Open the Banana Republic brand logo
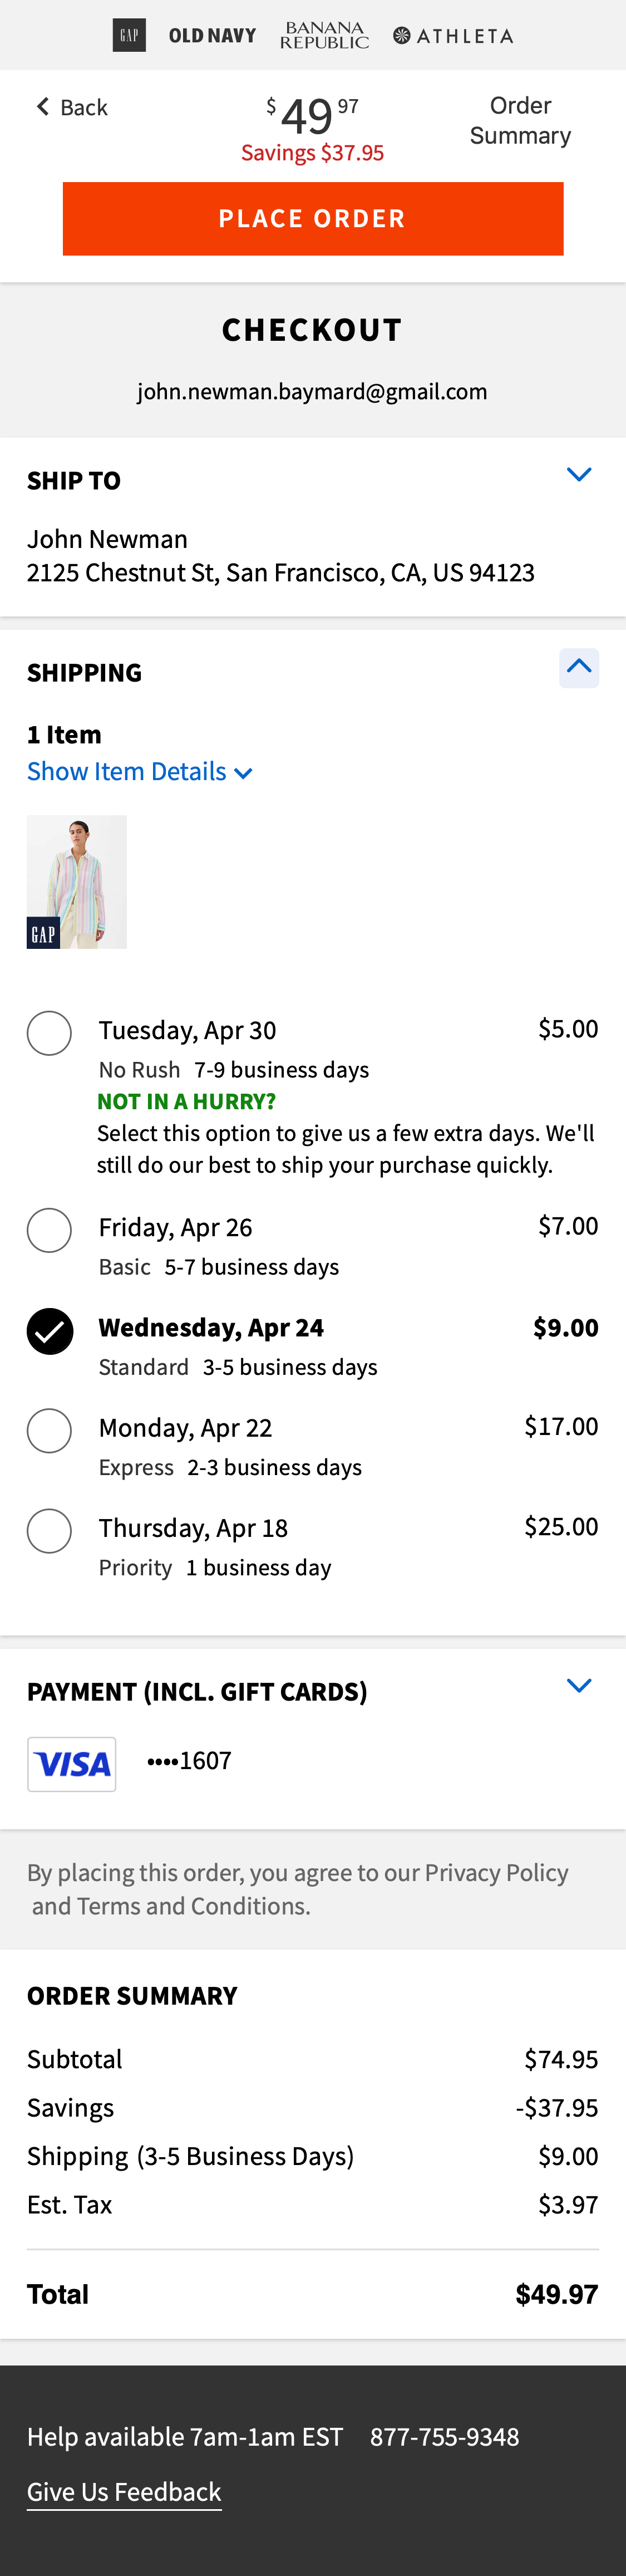626x2576 pixels. [324, 36]
